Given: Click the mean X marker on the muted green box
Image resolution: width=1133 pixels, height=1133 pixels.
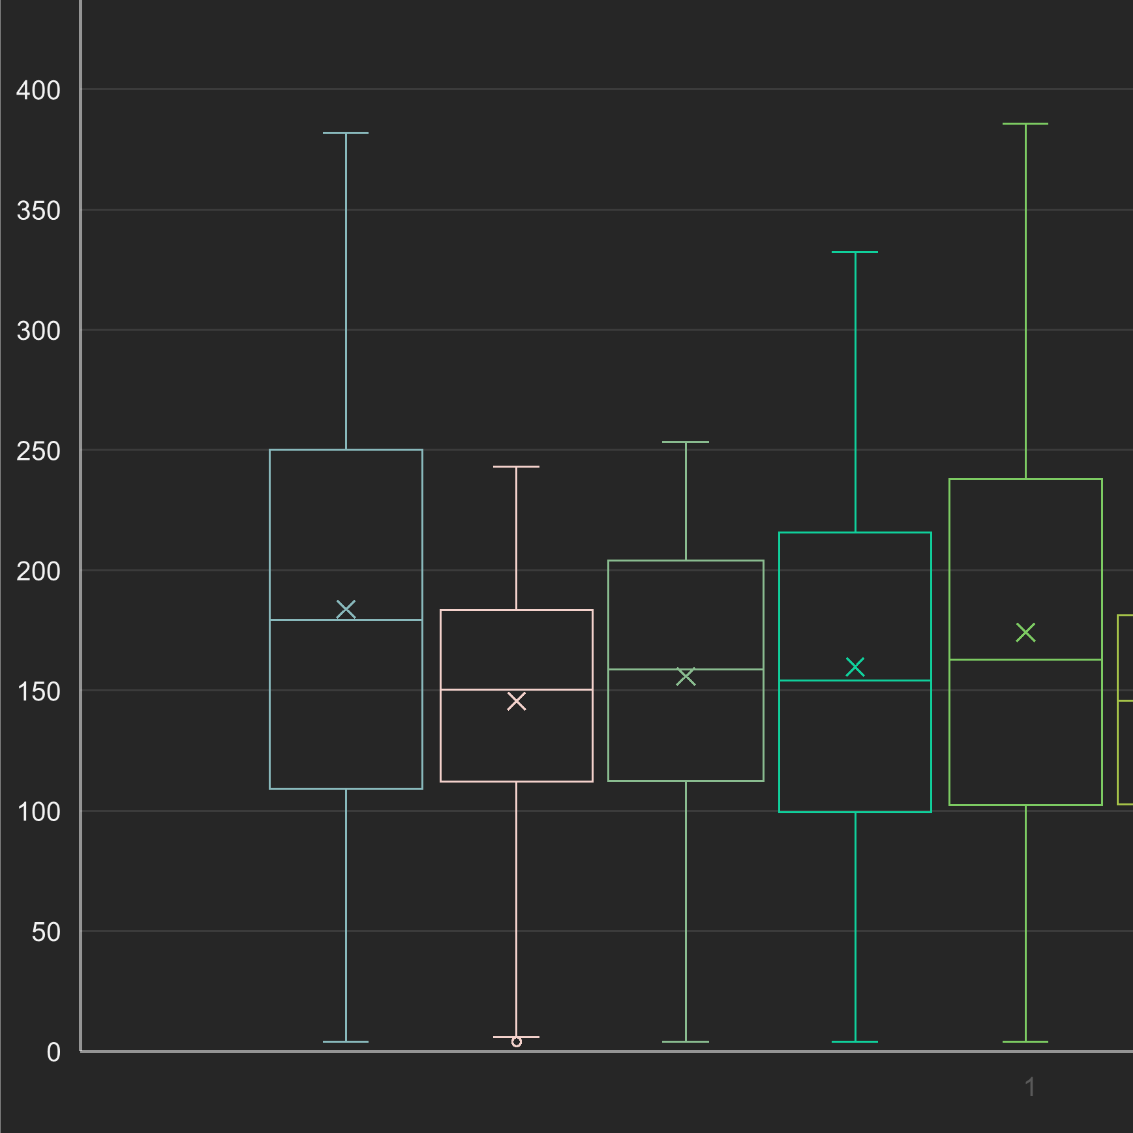Looking at the screenshot, I should 685,677.
